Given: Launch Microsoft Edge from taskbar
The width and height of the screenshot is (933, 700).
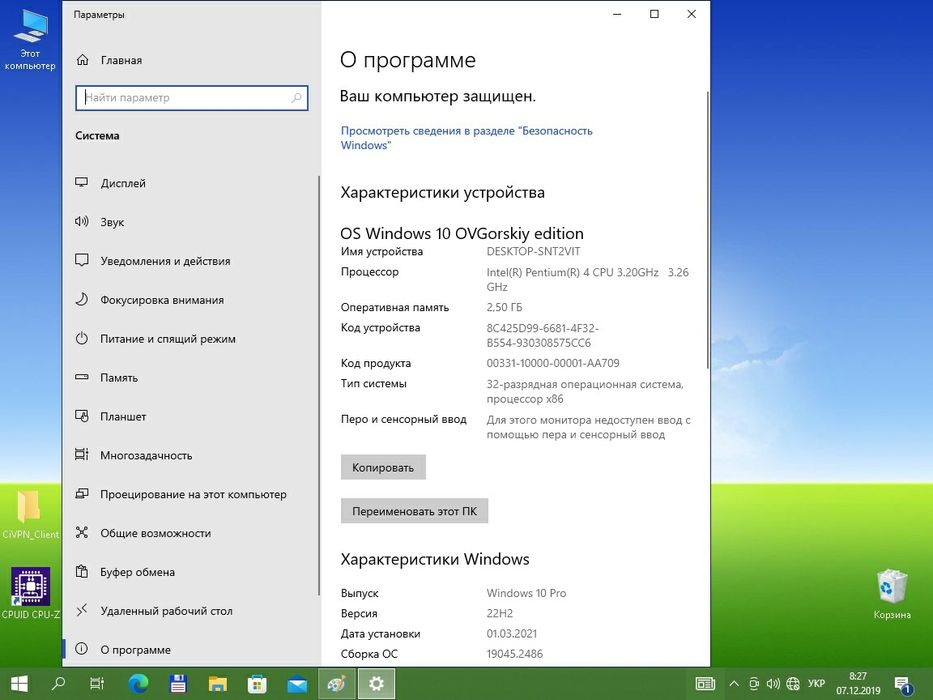Looking at the screenshot, I should tap(138, 683).
